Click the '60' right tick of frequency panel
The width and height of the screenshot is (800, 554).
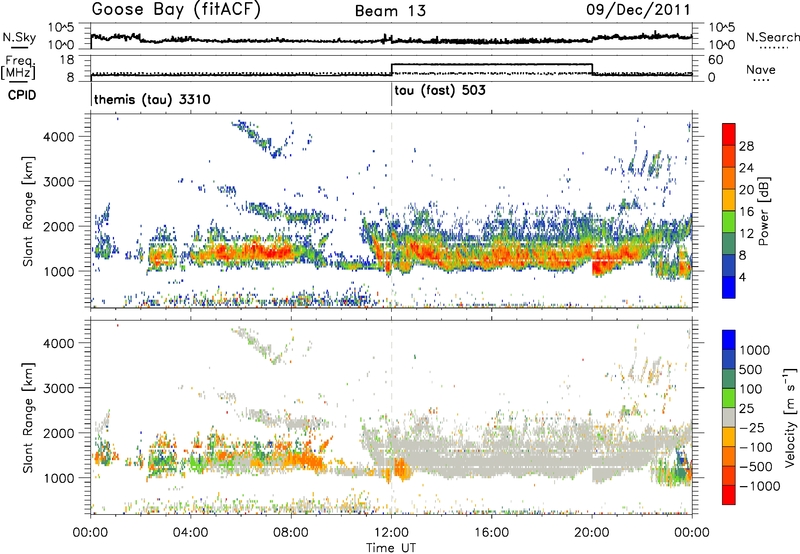pyautogui.click(x=715, y=60)
